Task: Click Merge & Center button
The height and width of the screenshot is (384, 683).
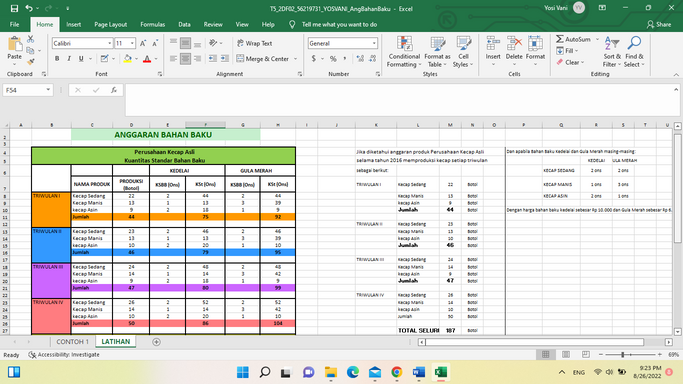Action: (263, 58)
